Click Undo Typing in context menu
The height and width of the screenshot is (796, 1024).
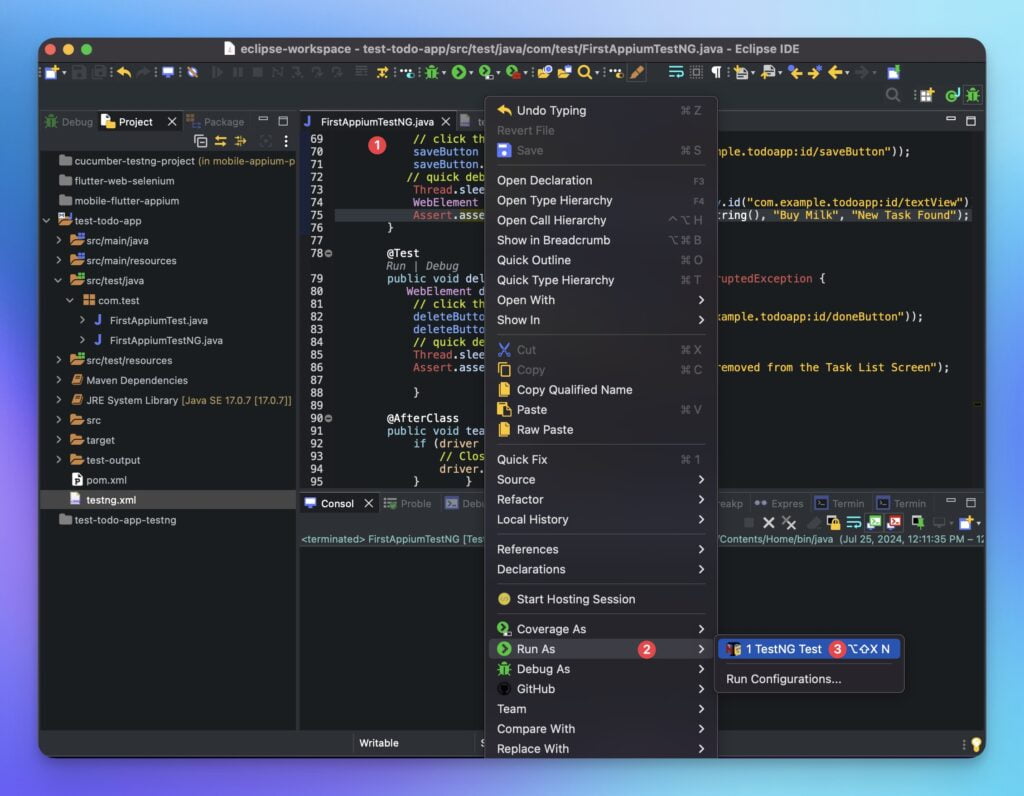601,110
